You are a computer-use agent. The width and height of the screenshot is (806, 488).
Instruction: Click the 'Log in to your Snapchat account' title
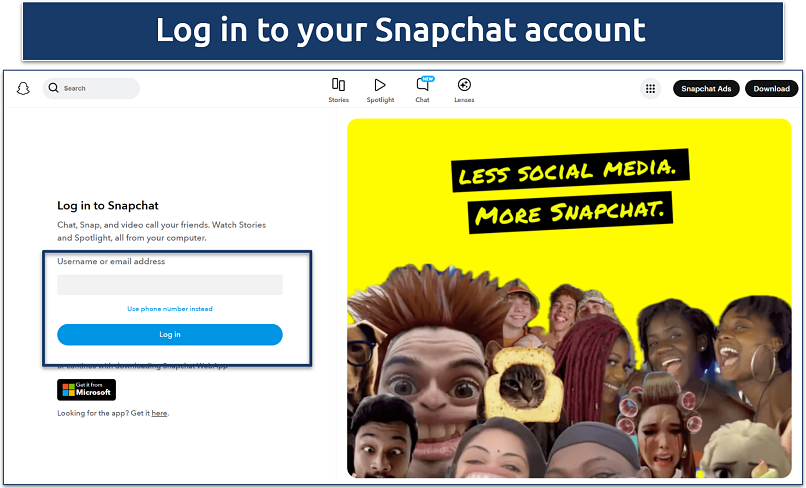(401, 30)
